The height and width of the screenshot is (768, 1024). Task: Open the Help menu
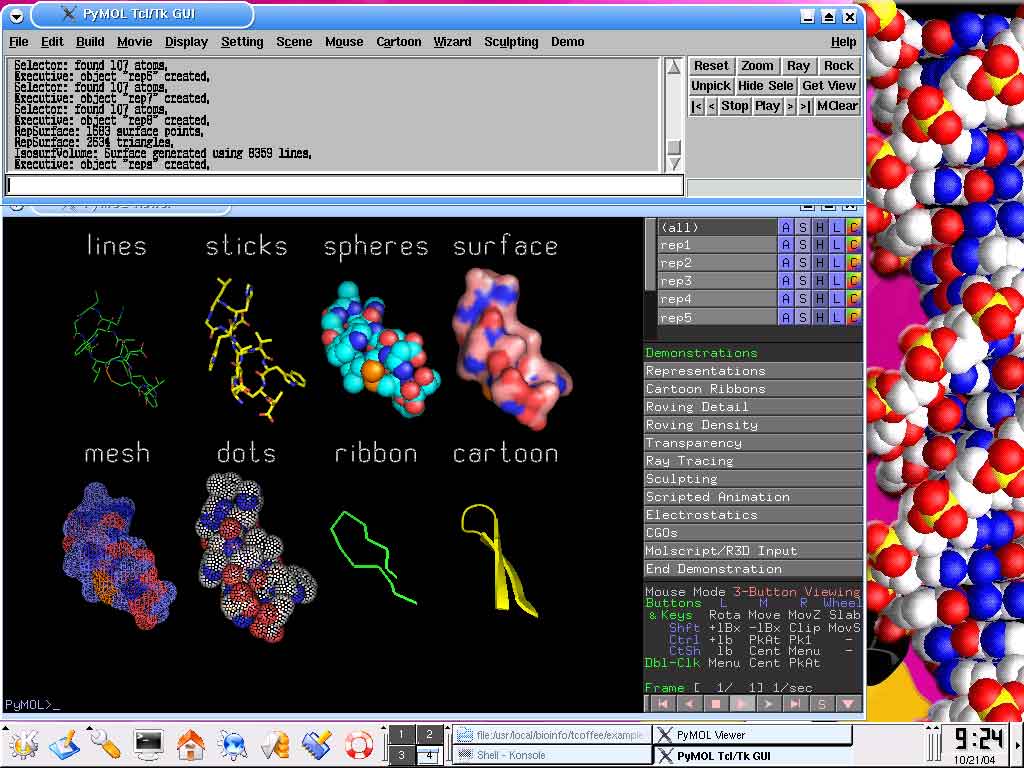(843, 42)
